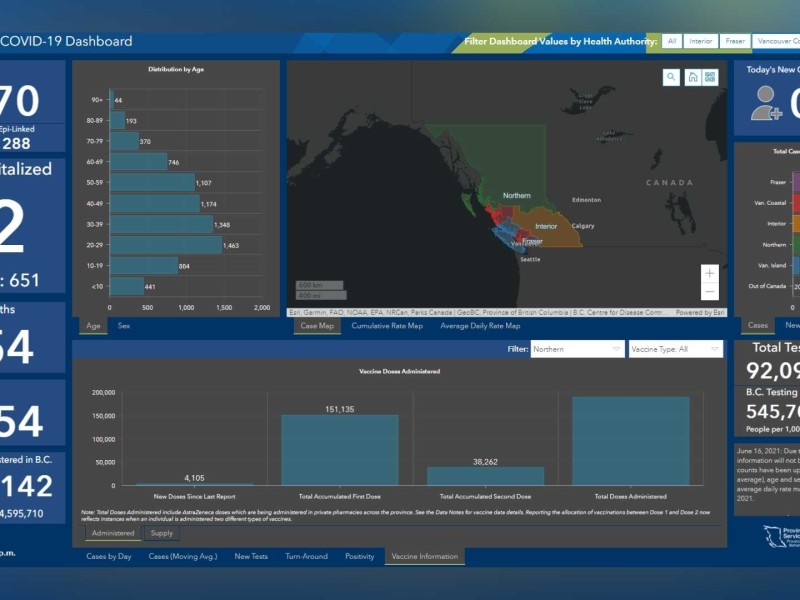The image size is (800, 600).
Task: Click the map search magnifier icon
Action: point(671,77)
